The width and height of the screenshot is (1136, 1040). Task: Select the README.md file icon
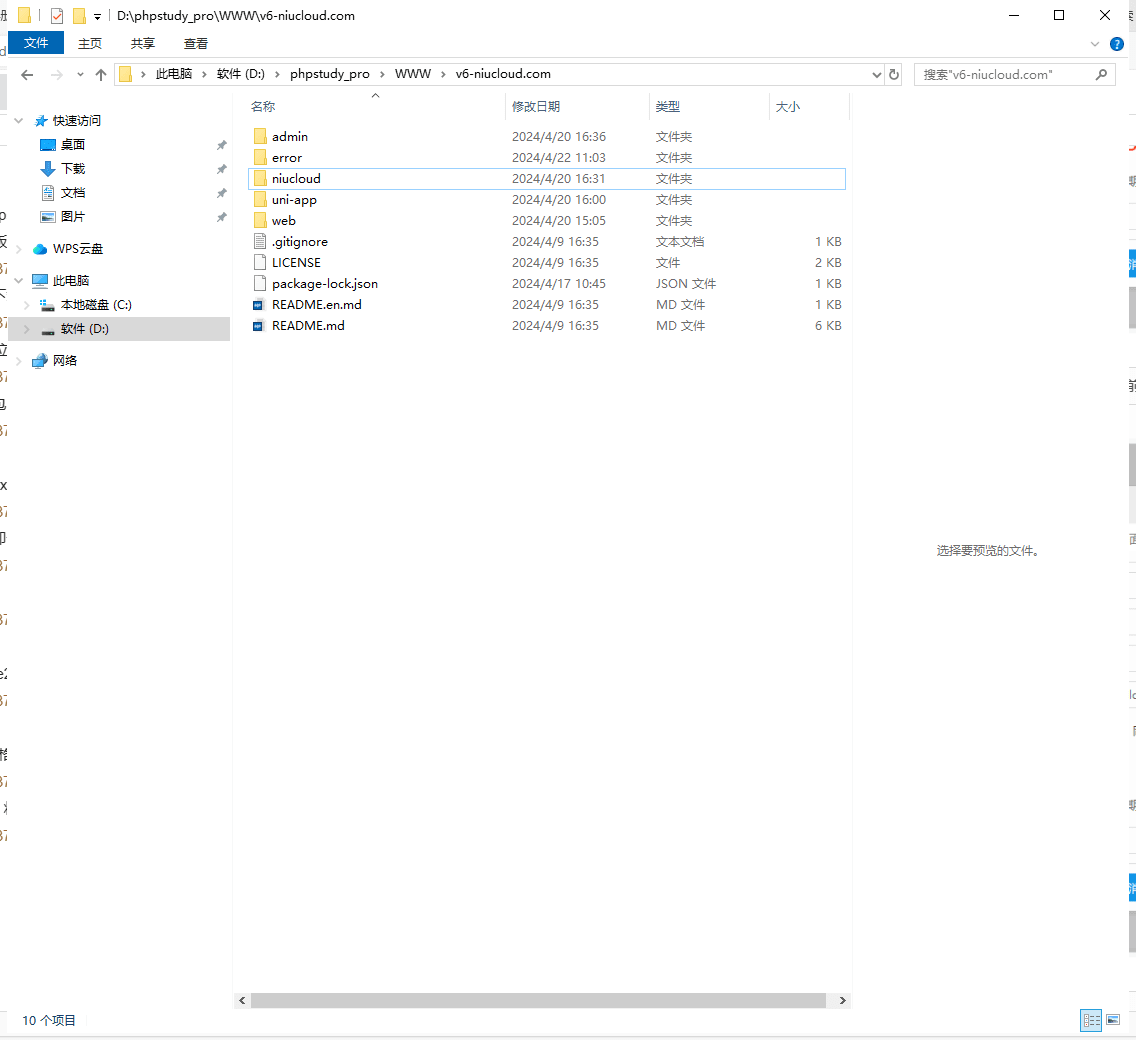click(259, 326)
